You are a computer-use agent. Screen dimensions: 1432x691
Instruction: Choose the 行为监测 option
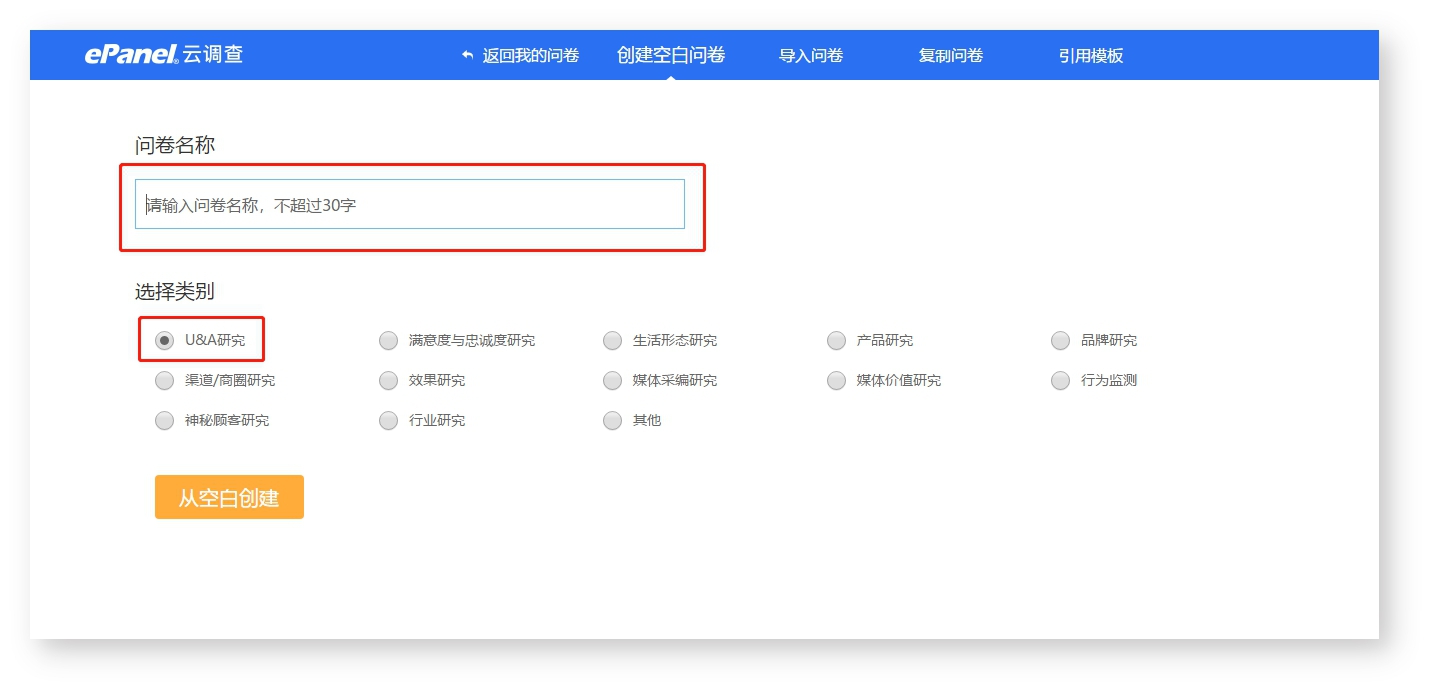point(1060,381)
